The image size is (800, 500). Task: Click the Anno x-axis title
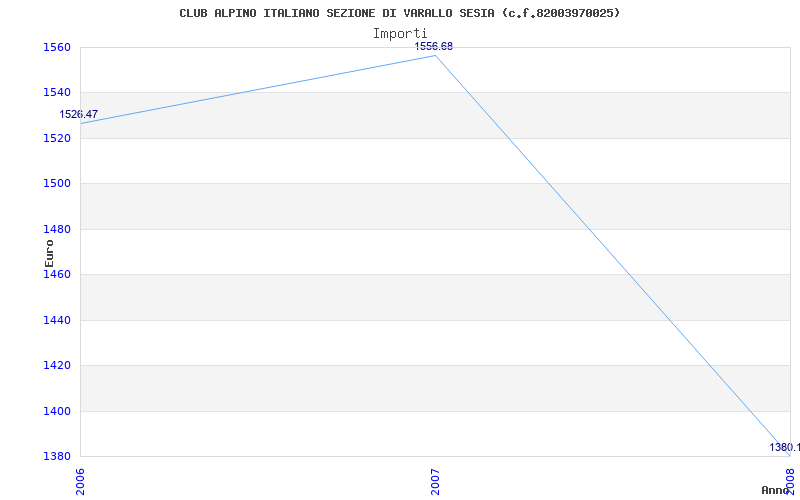775,490
